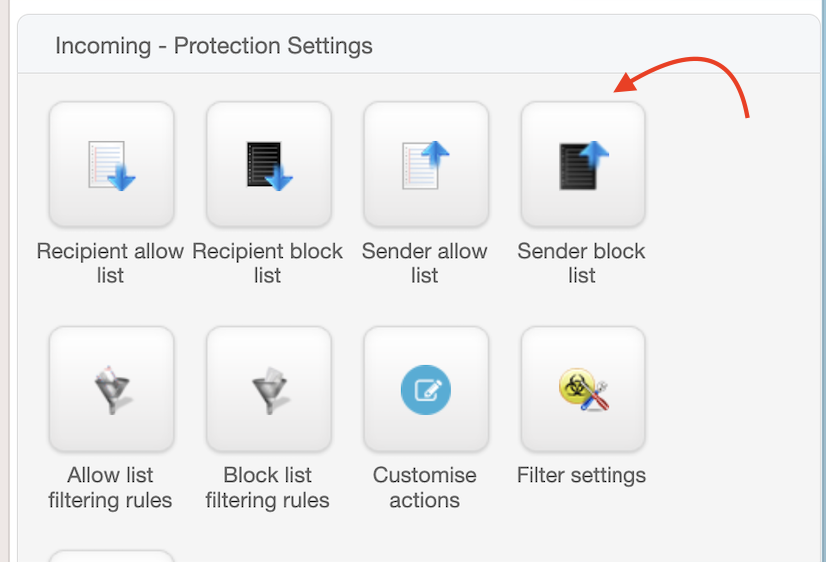Click the blue Customise actions pencil icon

(426, 389)
